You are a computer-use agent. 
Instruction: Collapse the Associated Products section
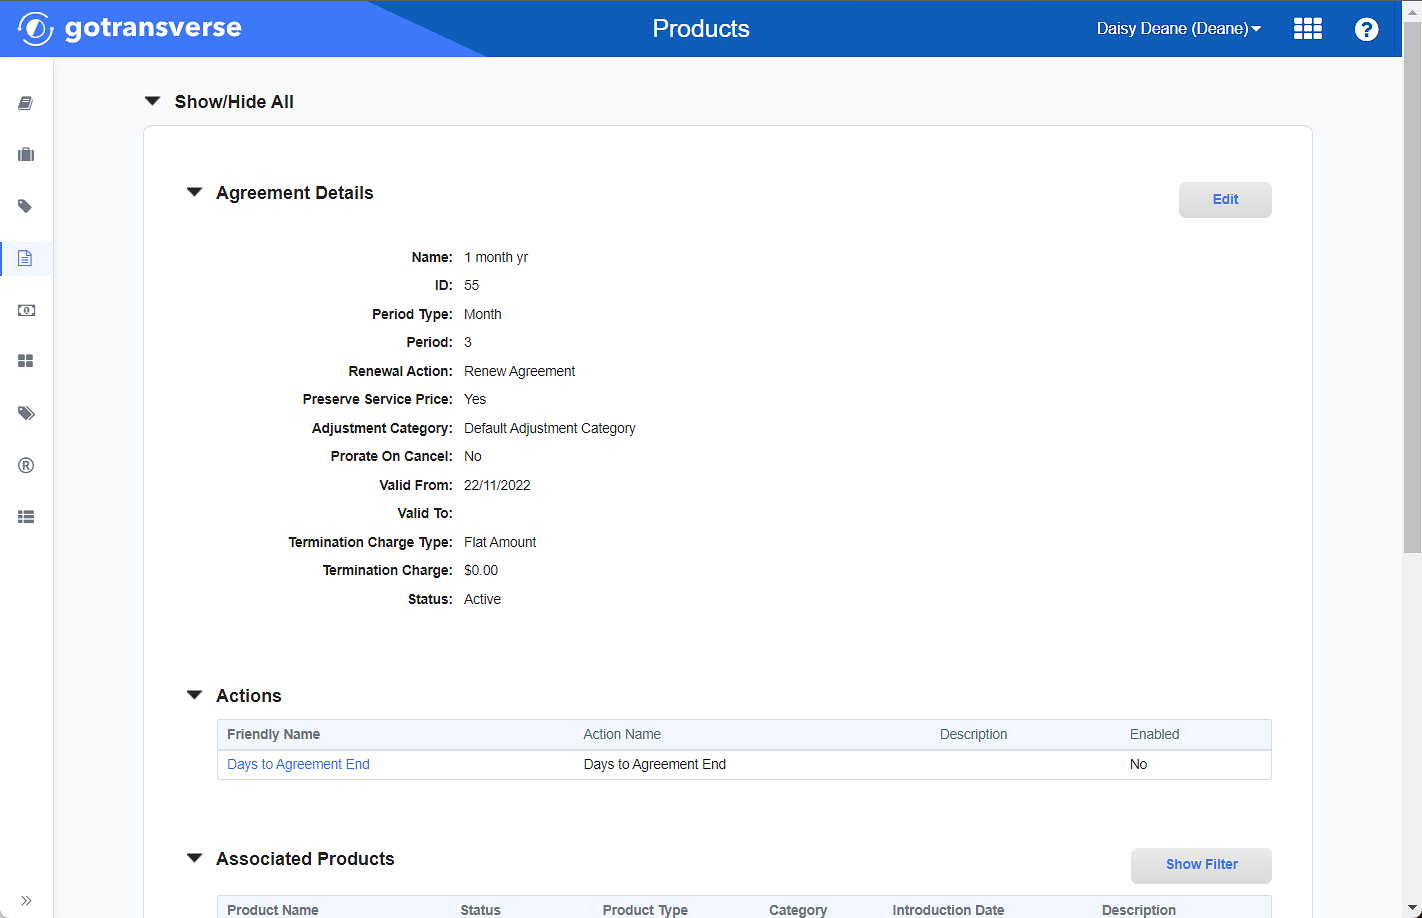[x=195, y=858]
